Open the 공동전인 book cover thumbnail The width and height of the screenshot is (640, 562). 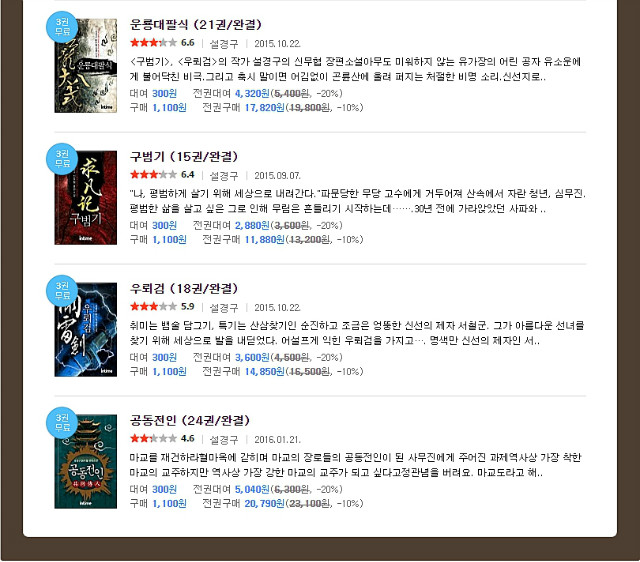[86, 462]
